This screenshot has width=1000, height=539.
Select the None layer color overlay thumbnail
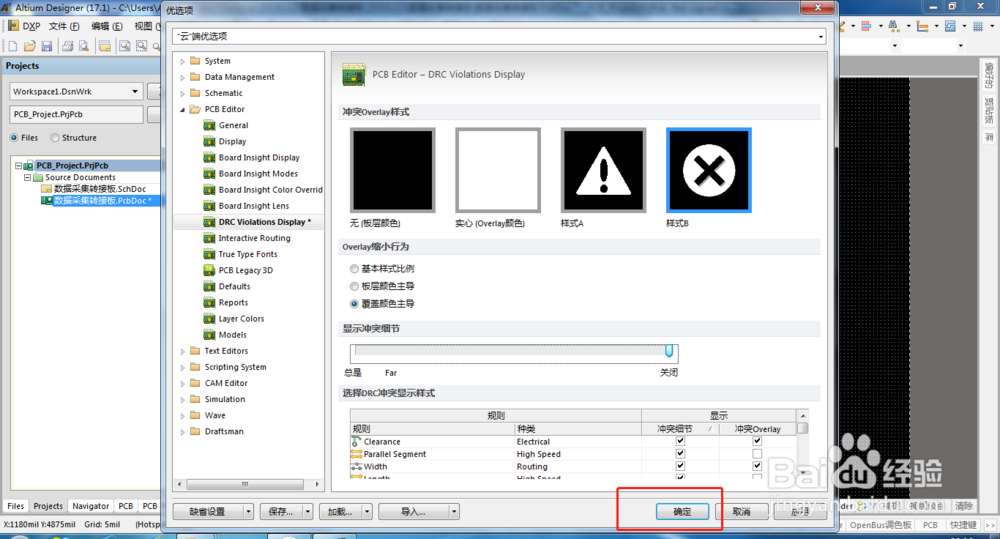coord(392,170)
